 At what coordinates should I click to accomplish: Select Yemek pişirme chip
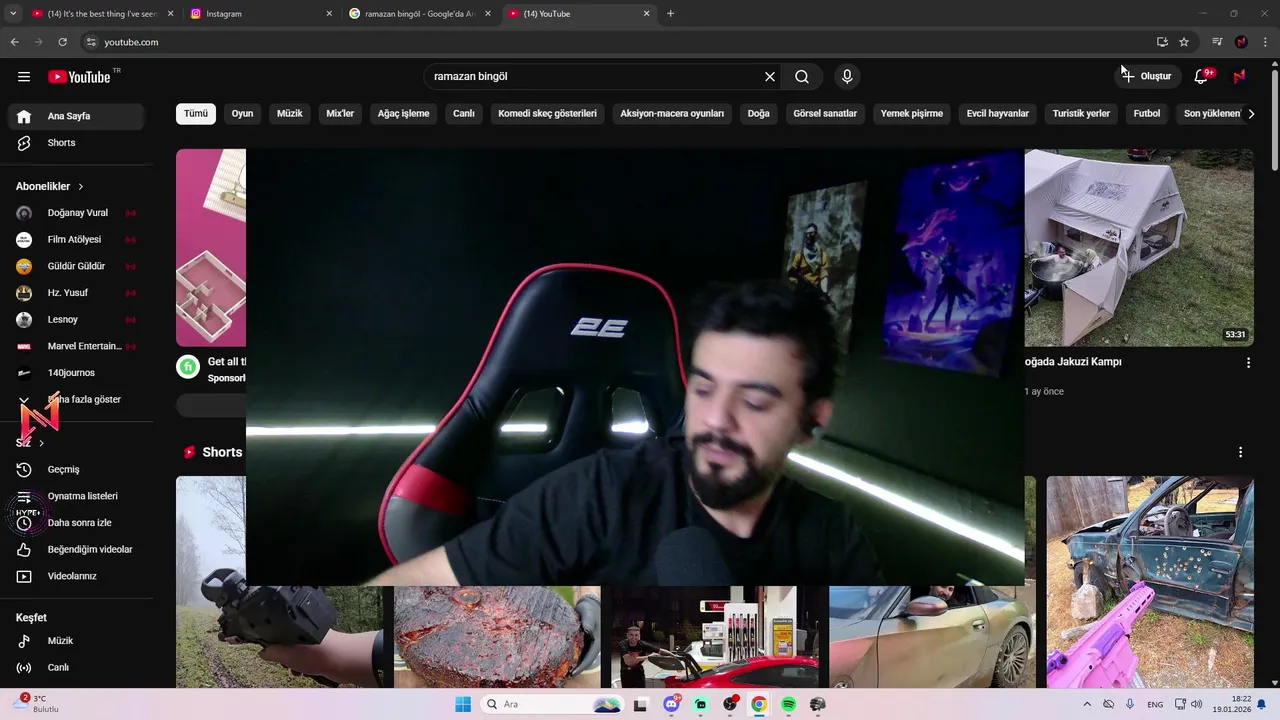(x=912, y=114)
